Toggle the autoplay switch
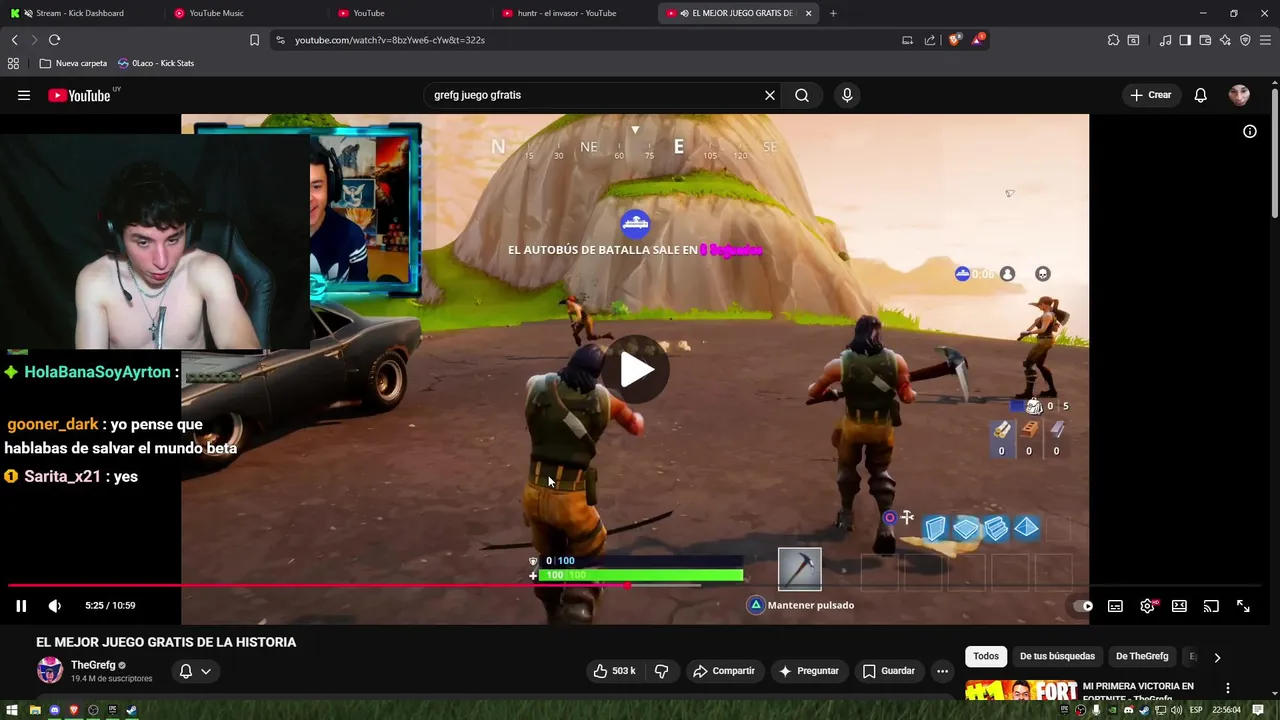 (x=1083, y=605)
